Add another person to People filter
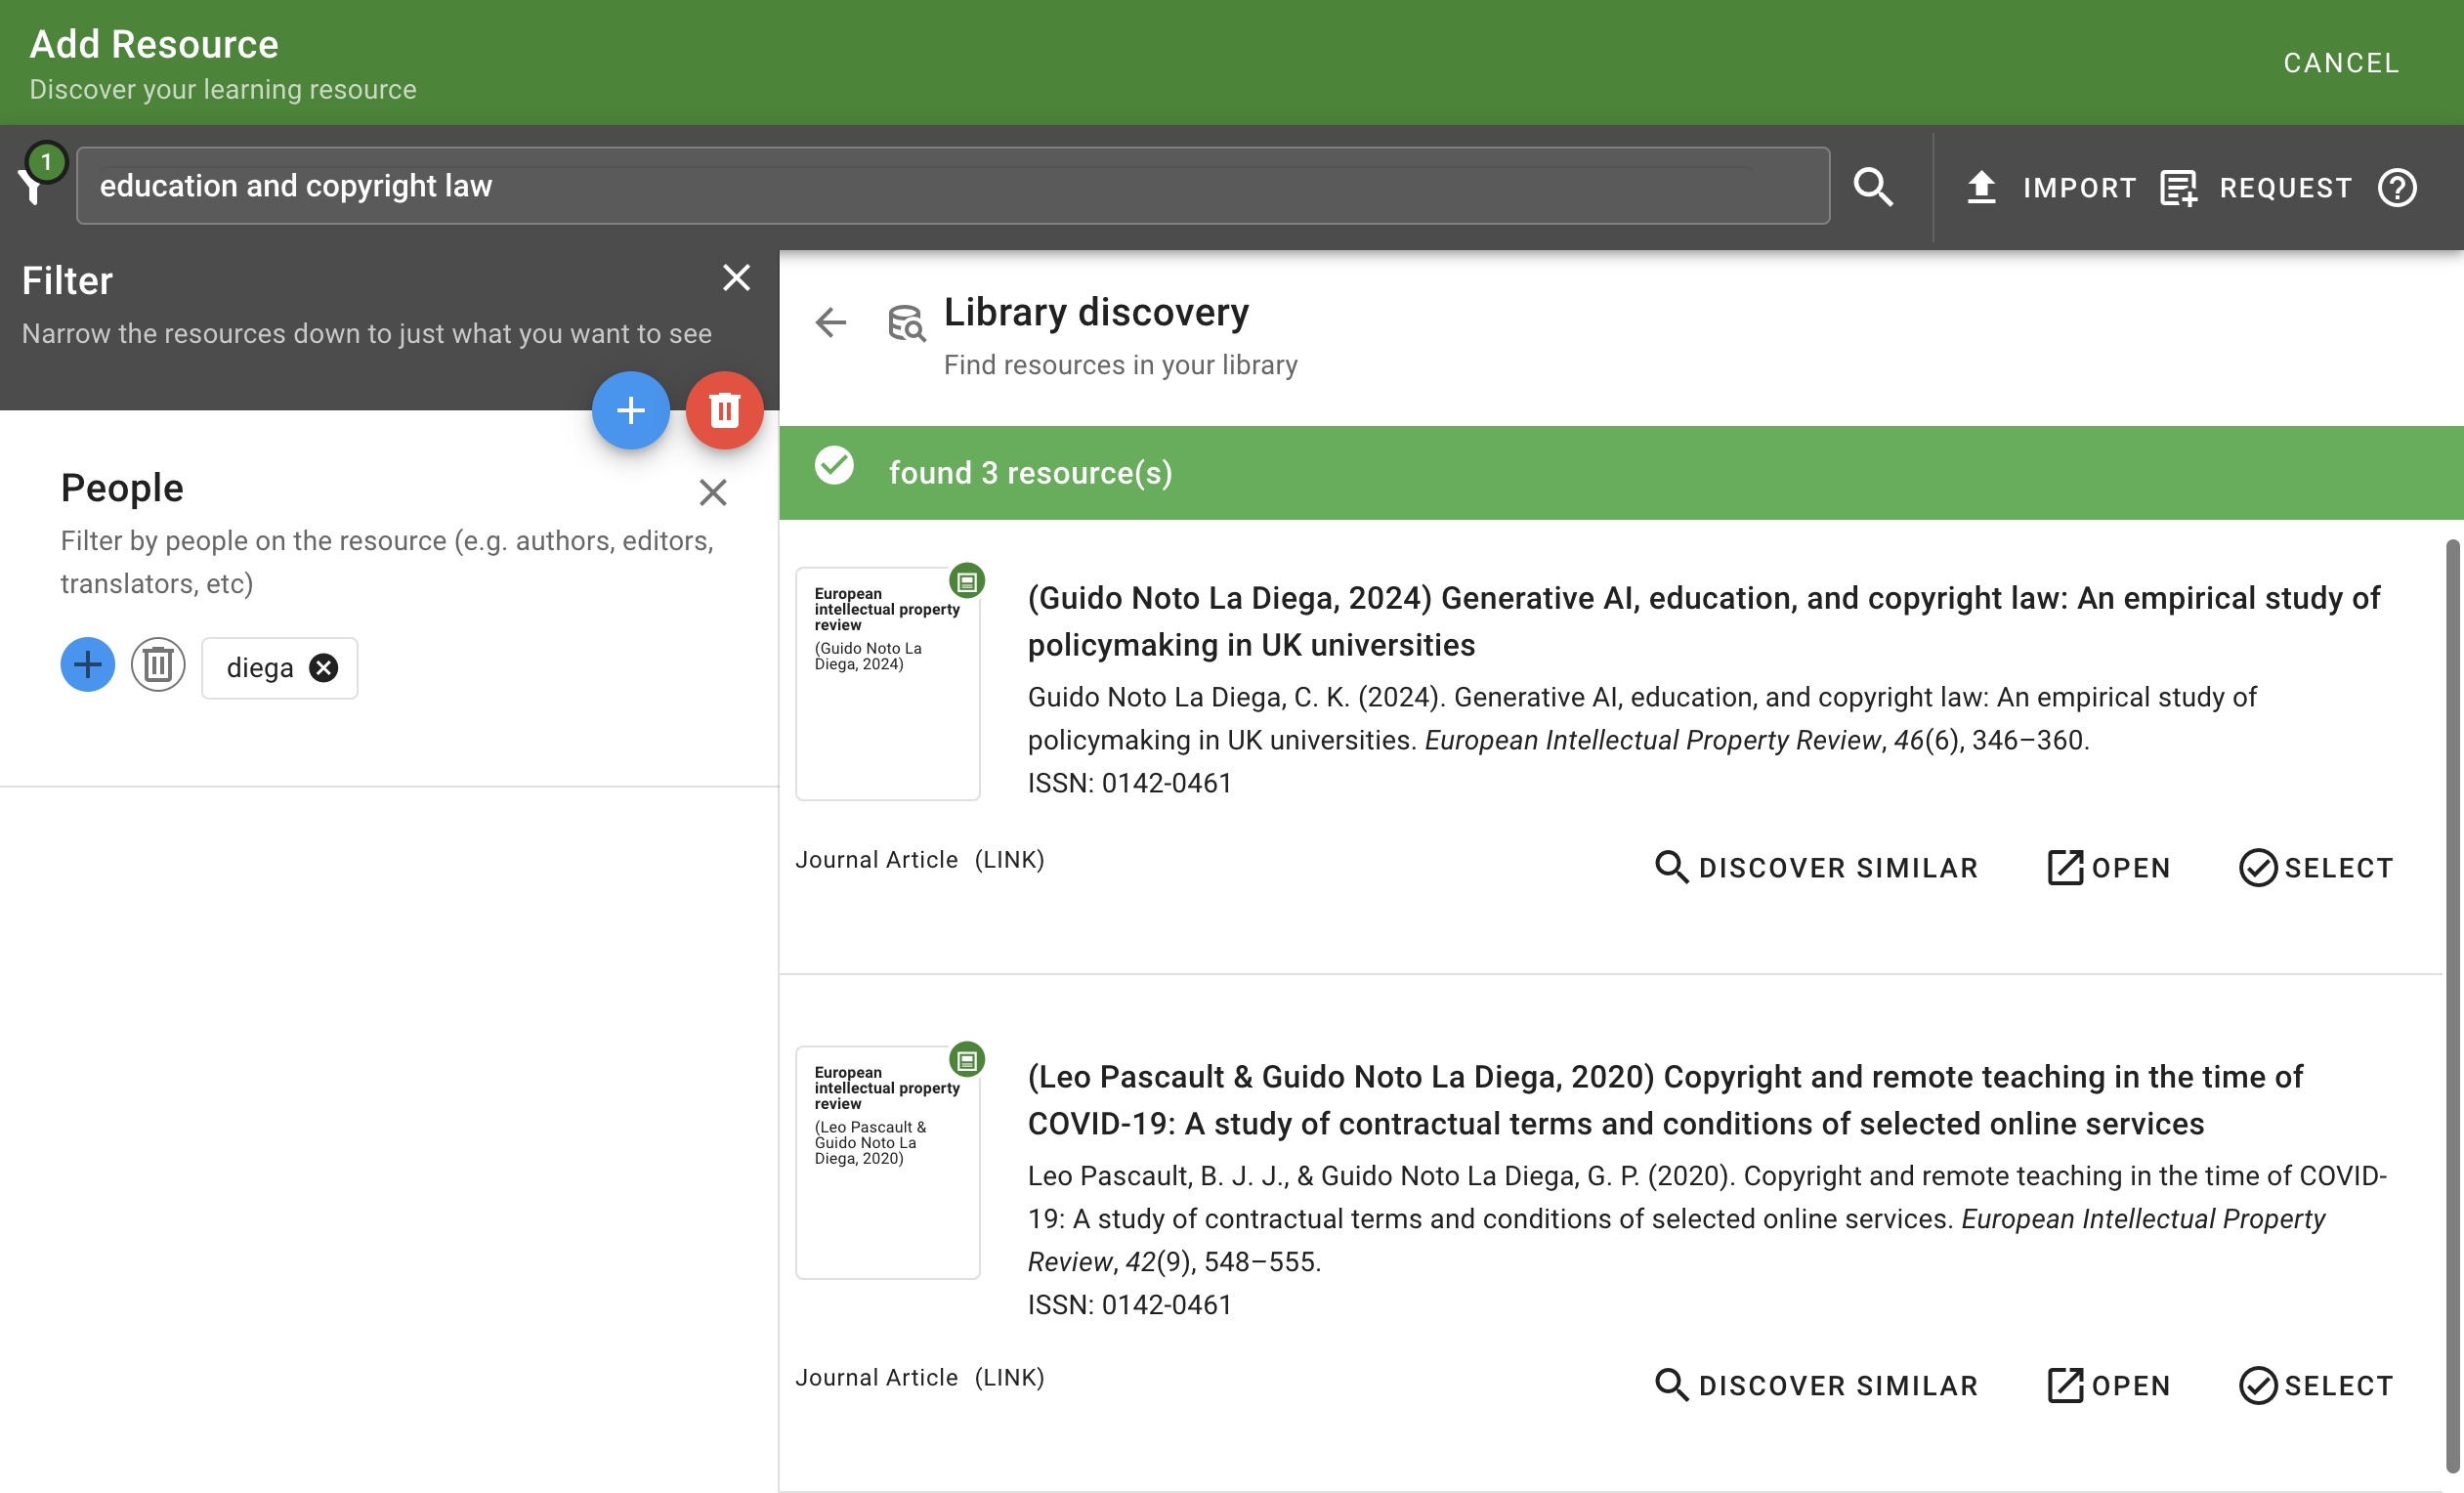This screenshot has height=1493, width=2464. point(87,665)
